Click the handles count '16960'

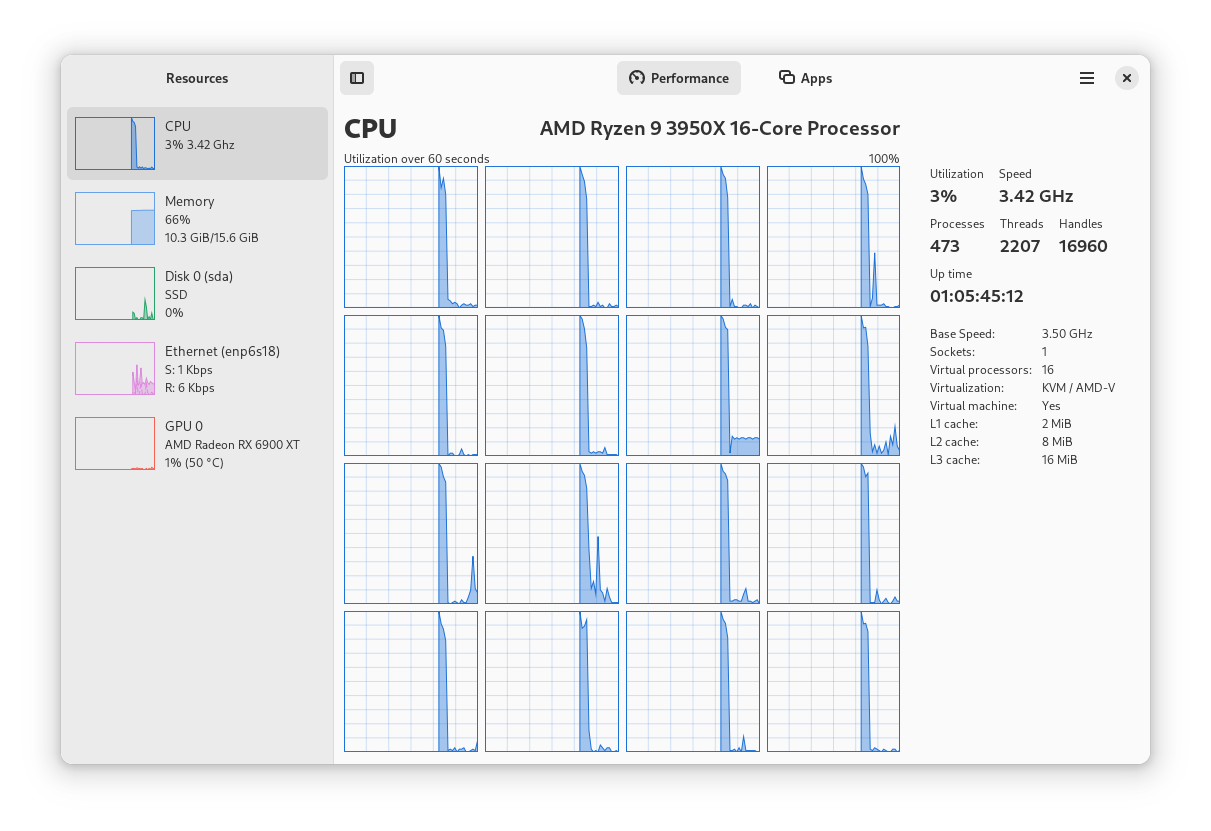(x=1083, y=246)
